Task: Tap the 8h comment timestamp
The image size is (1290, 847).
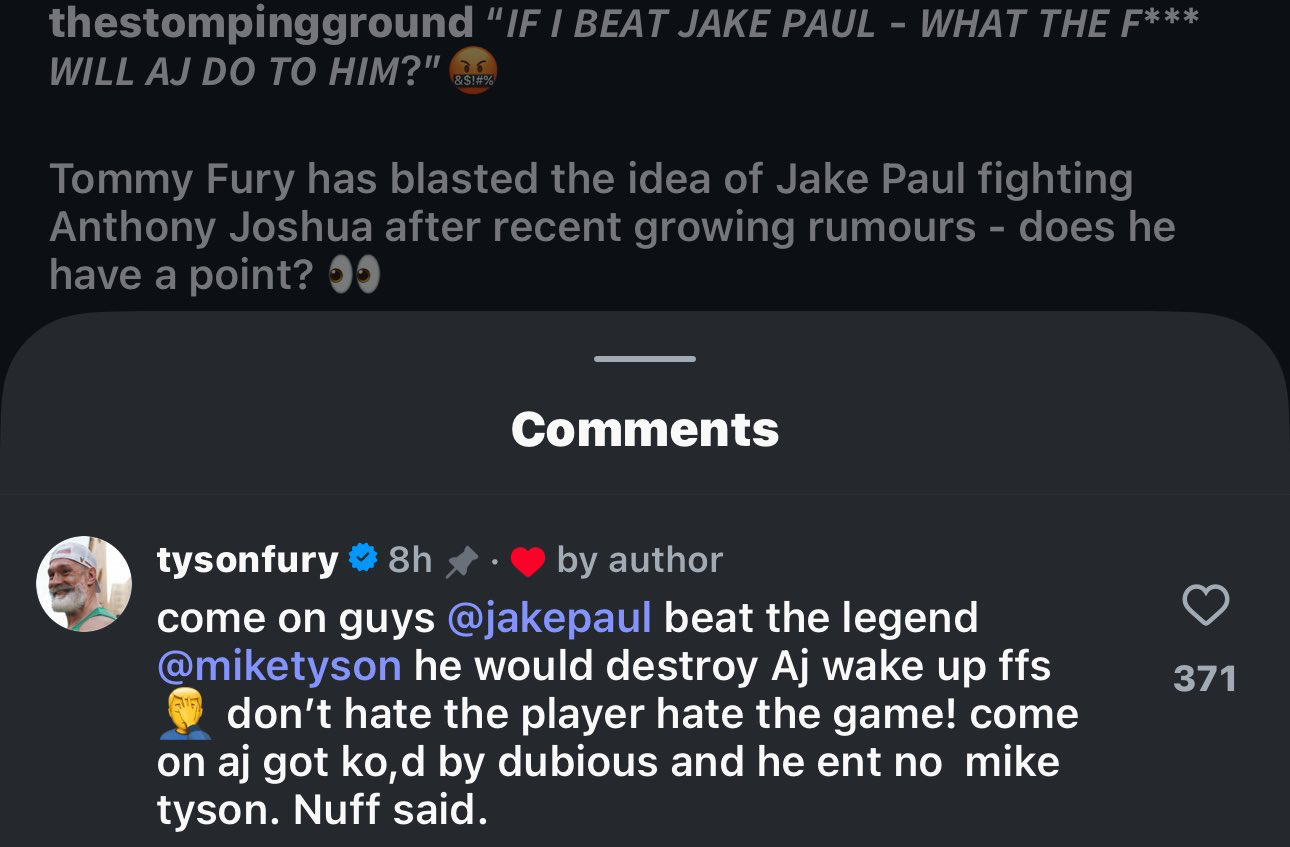Action: [x=410, y=560]
